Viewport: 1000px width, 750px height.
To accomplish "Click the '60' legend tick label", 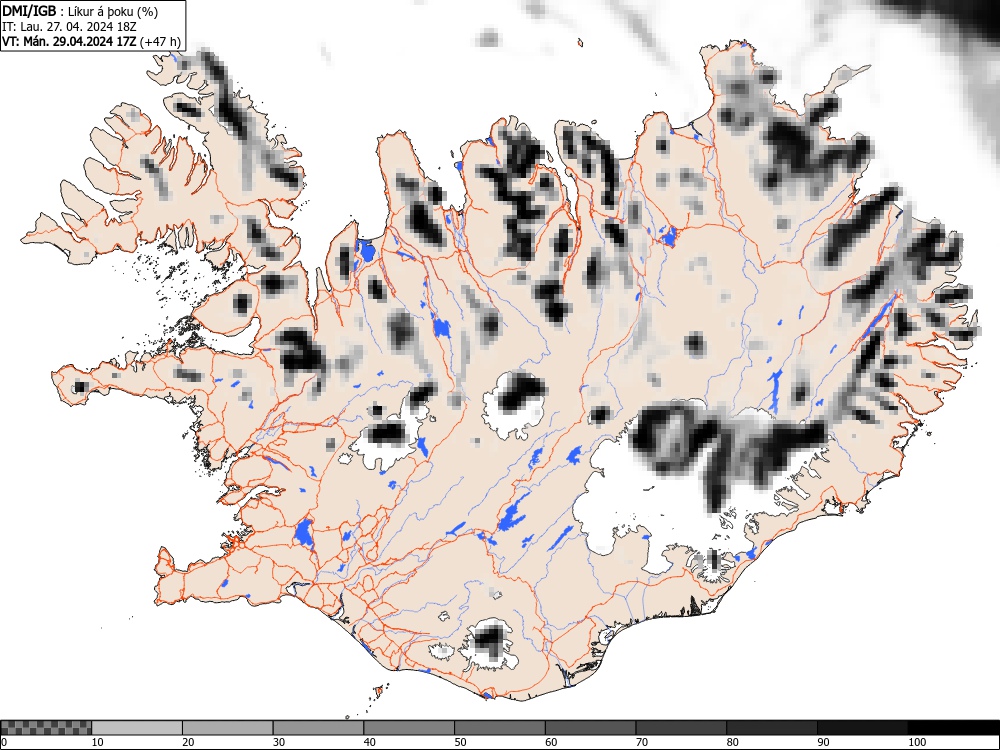I will 550,742.
